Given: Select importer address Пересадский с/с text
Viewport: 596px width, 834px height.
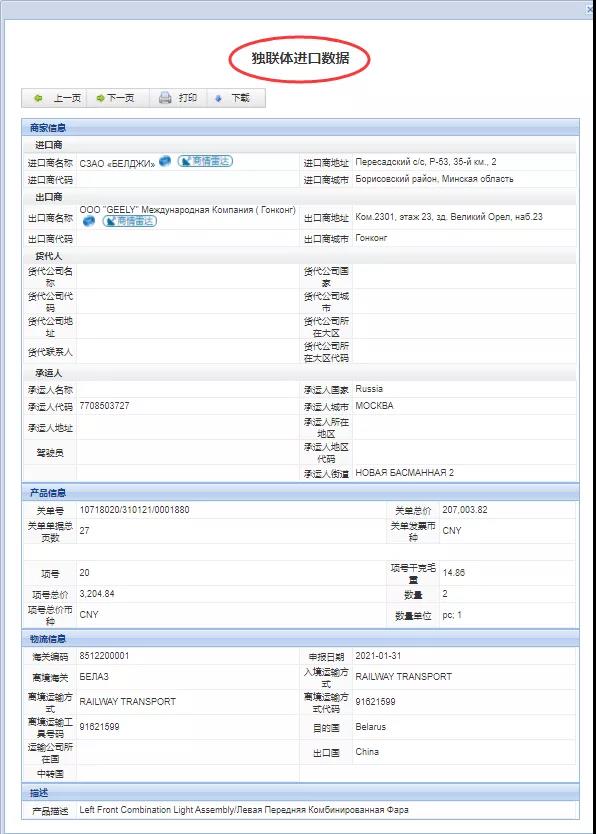Looking at the screenshot, I should pyautogui.click(x=426, y=162).
